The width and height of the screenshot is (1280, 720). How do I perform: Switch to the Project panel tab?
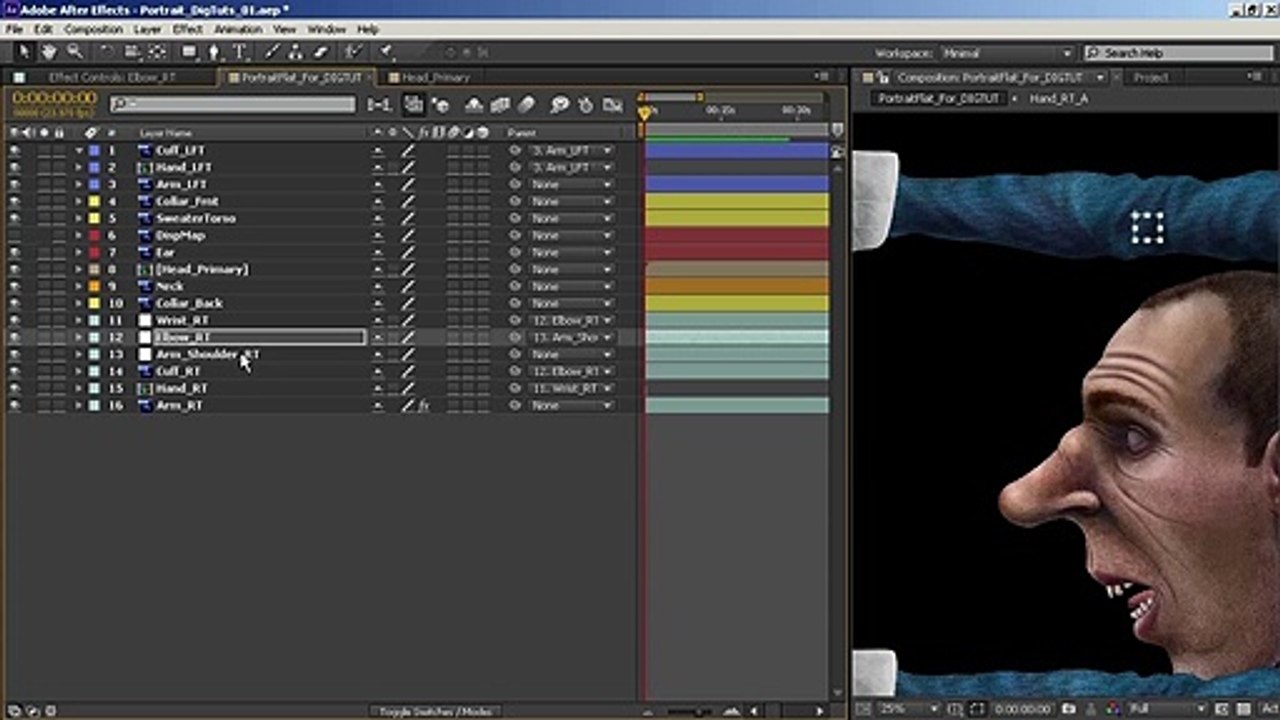(1150, 77)
